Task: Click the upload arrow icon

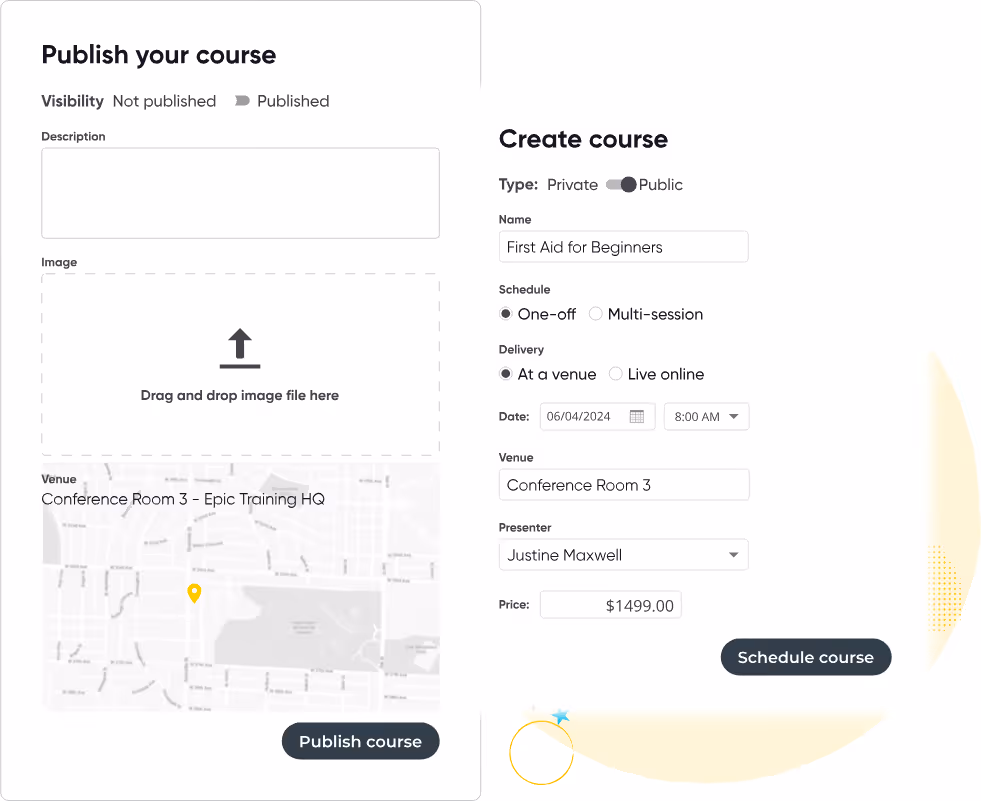Action: [x=239, y=345]
